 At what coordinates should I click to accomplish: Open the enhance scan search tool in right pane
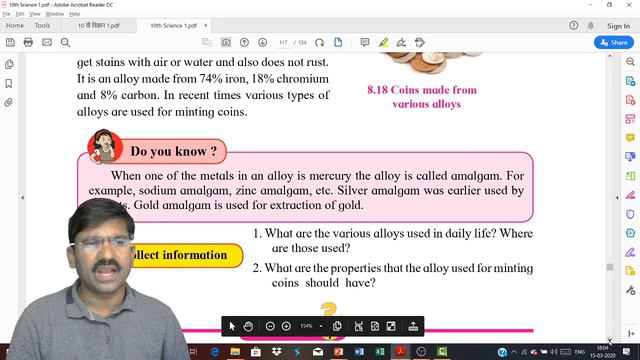pos(630,62)
